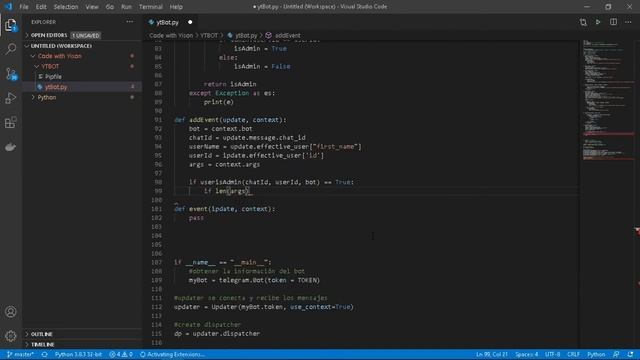Open the View menu

tap(92, 7)
